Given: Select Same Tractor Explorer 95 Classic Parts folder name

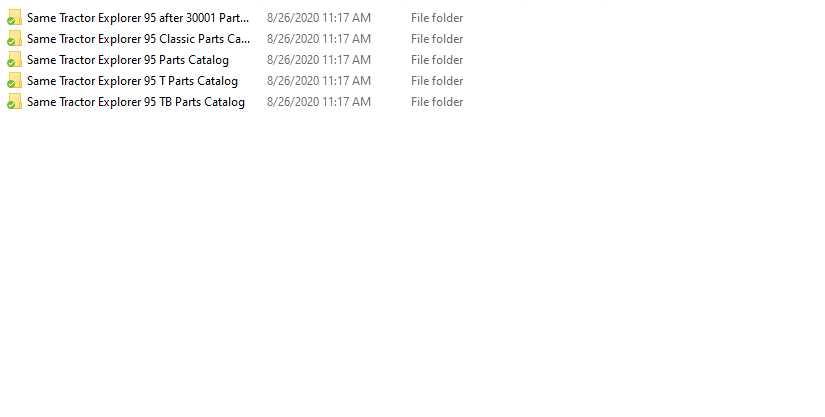Looking at the screenshot, I should [138, 39].
